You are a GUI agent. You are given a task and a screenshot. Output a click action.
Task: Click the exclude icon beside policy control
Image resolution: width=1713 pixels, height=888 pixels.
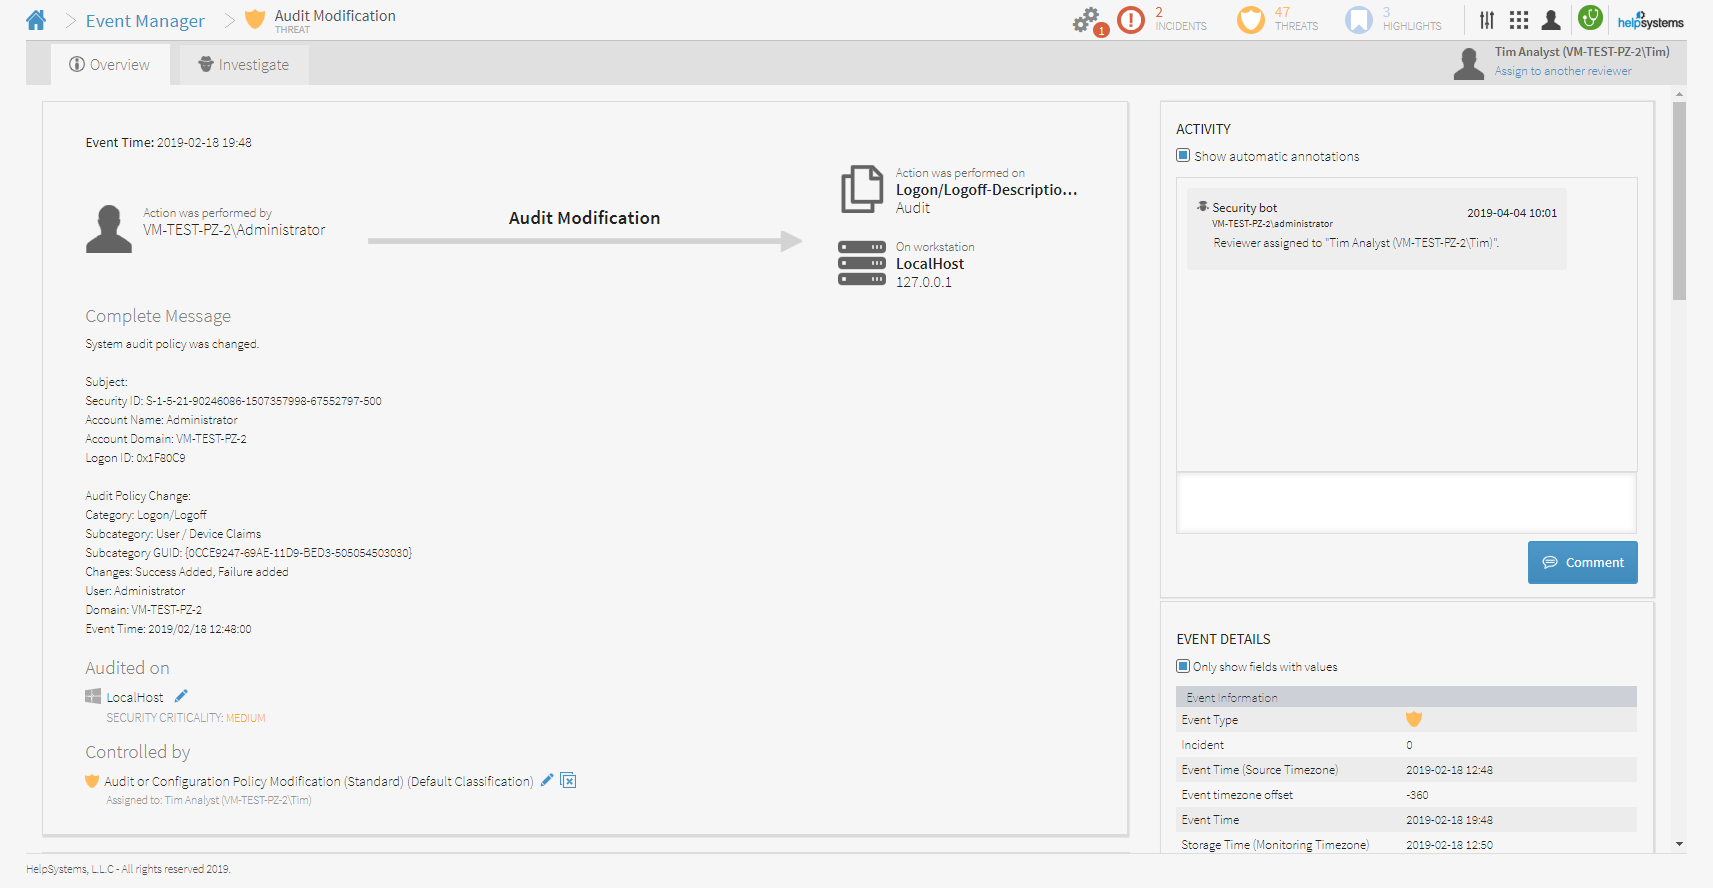568,780
